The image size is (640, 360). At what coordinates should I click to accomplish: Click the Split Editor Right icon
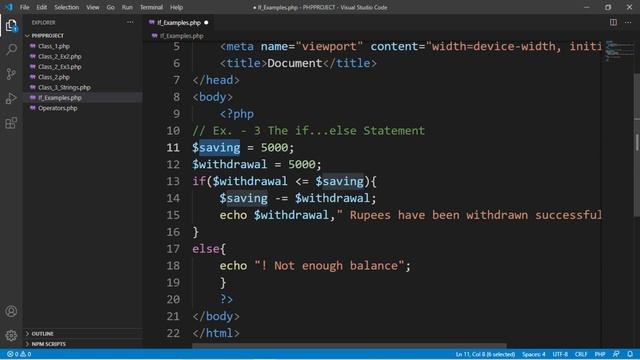[613, 22]
